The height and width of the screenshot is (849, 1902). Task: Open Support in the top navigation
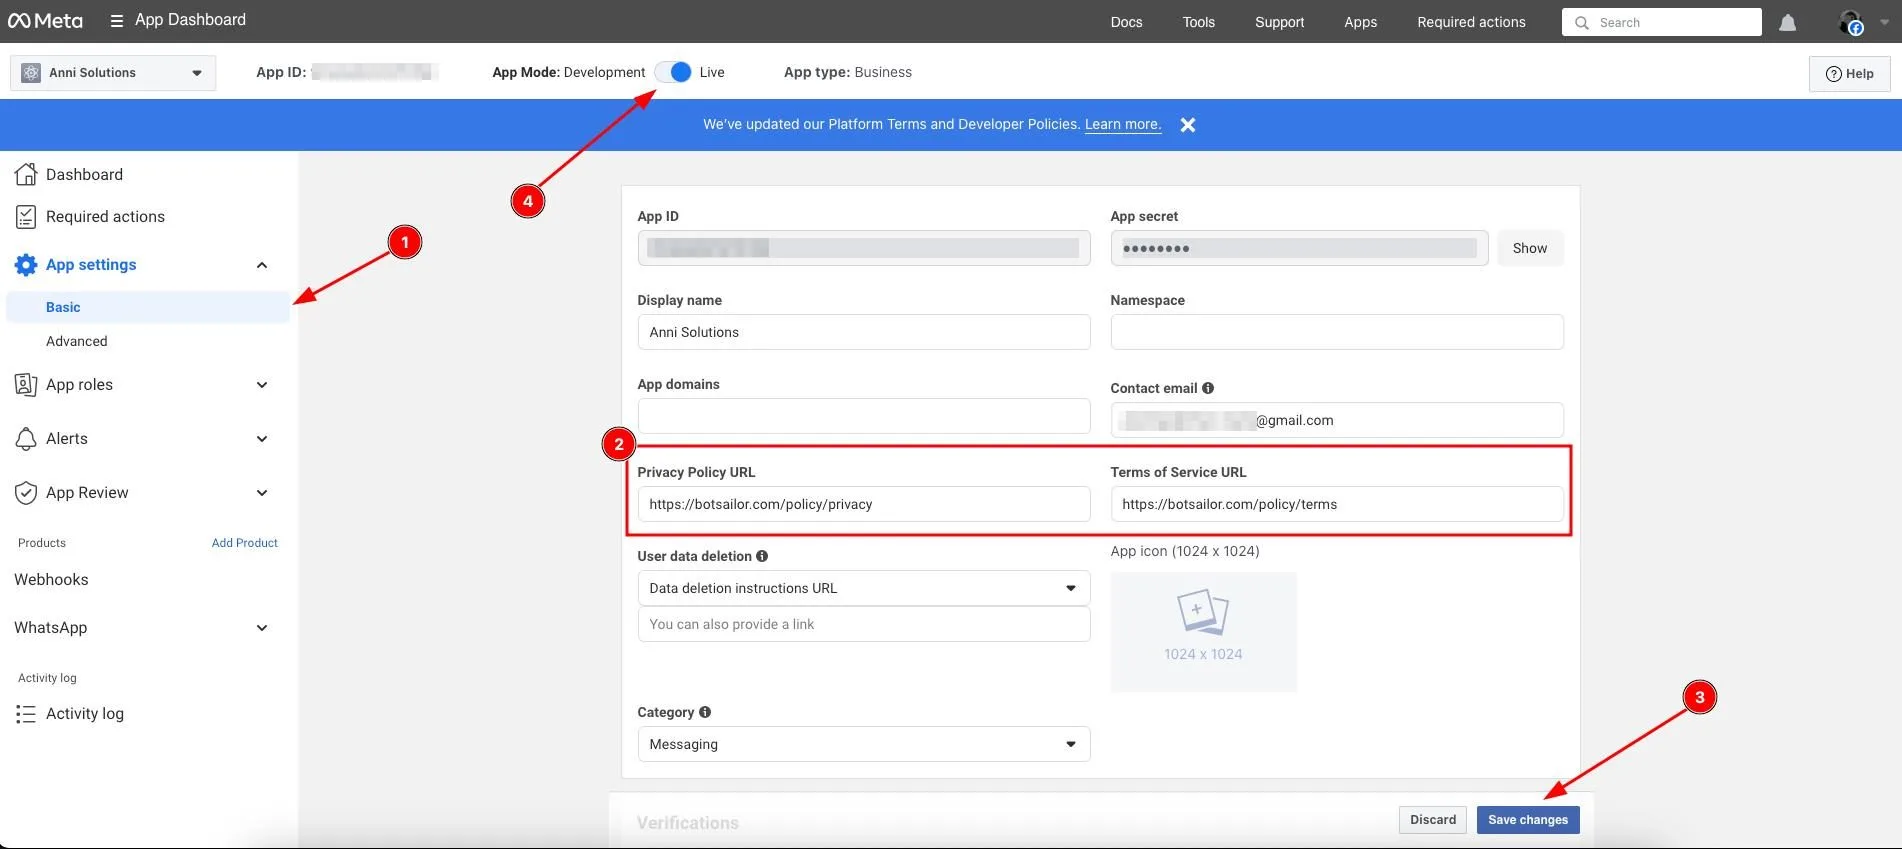1279,22
